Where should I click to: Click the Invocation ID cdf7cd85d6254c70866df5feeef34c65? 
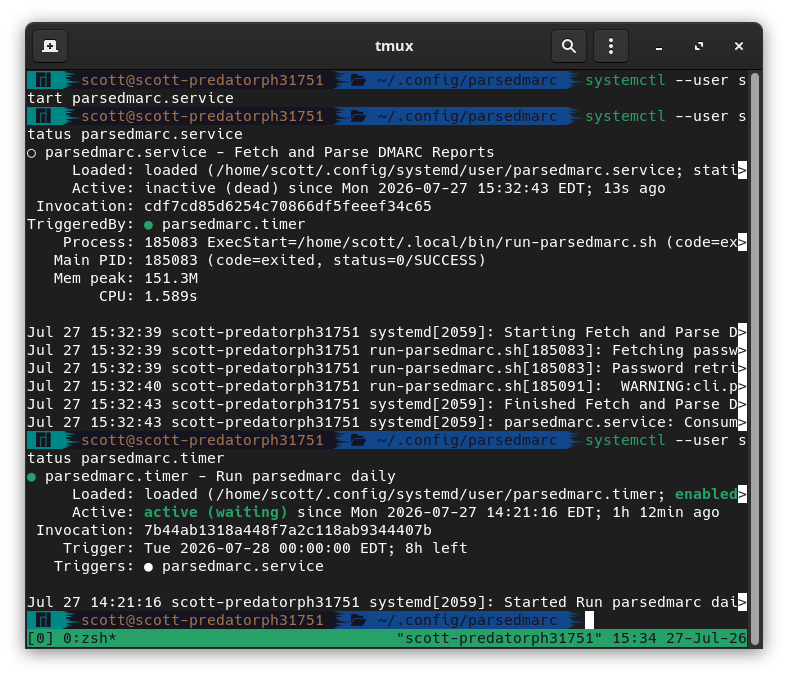(x=287, y=207)
